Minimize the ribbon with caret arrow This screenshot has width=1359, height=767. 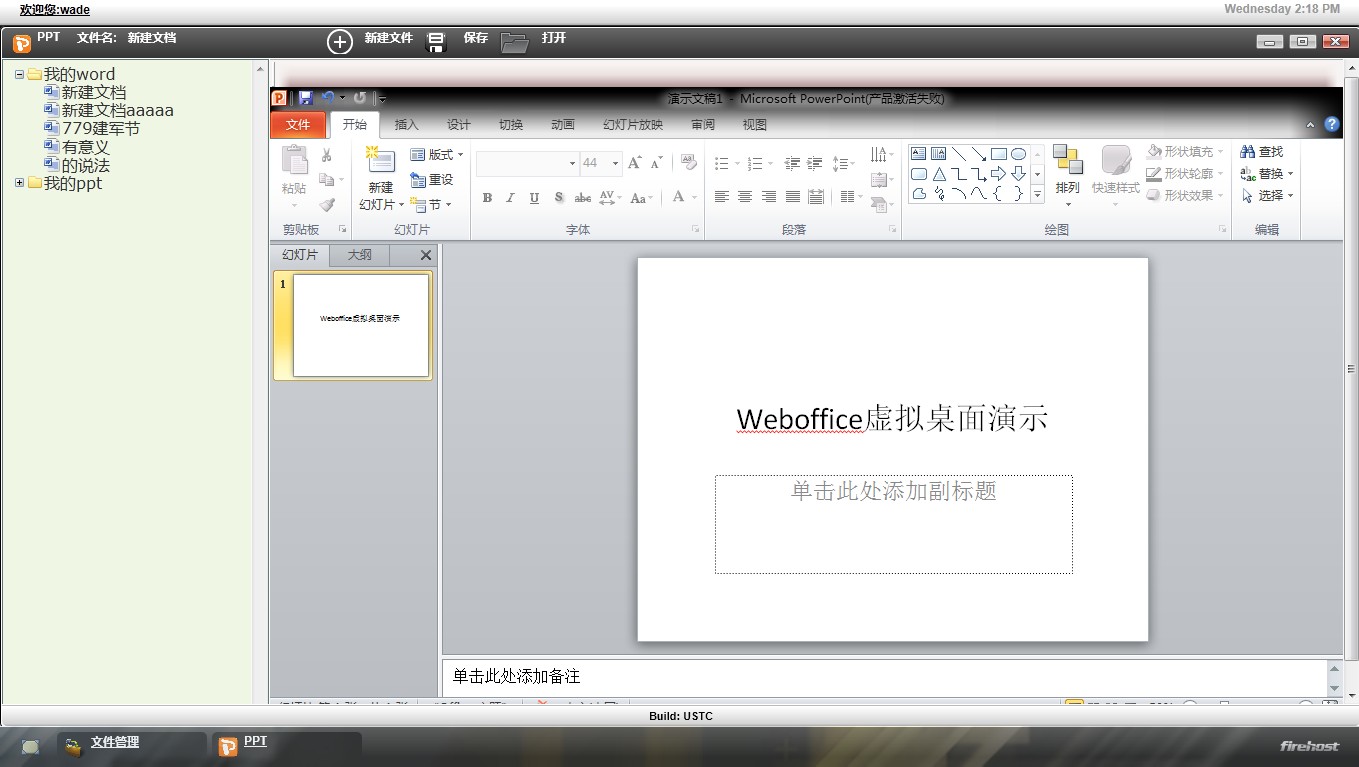[1311, 126]
